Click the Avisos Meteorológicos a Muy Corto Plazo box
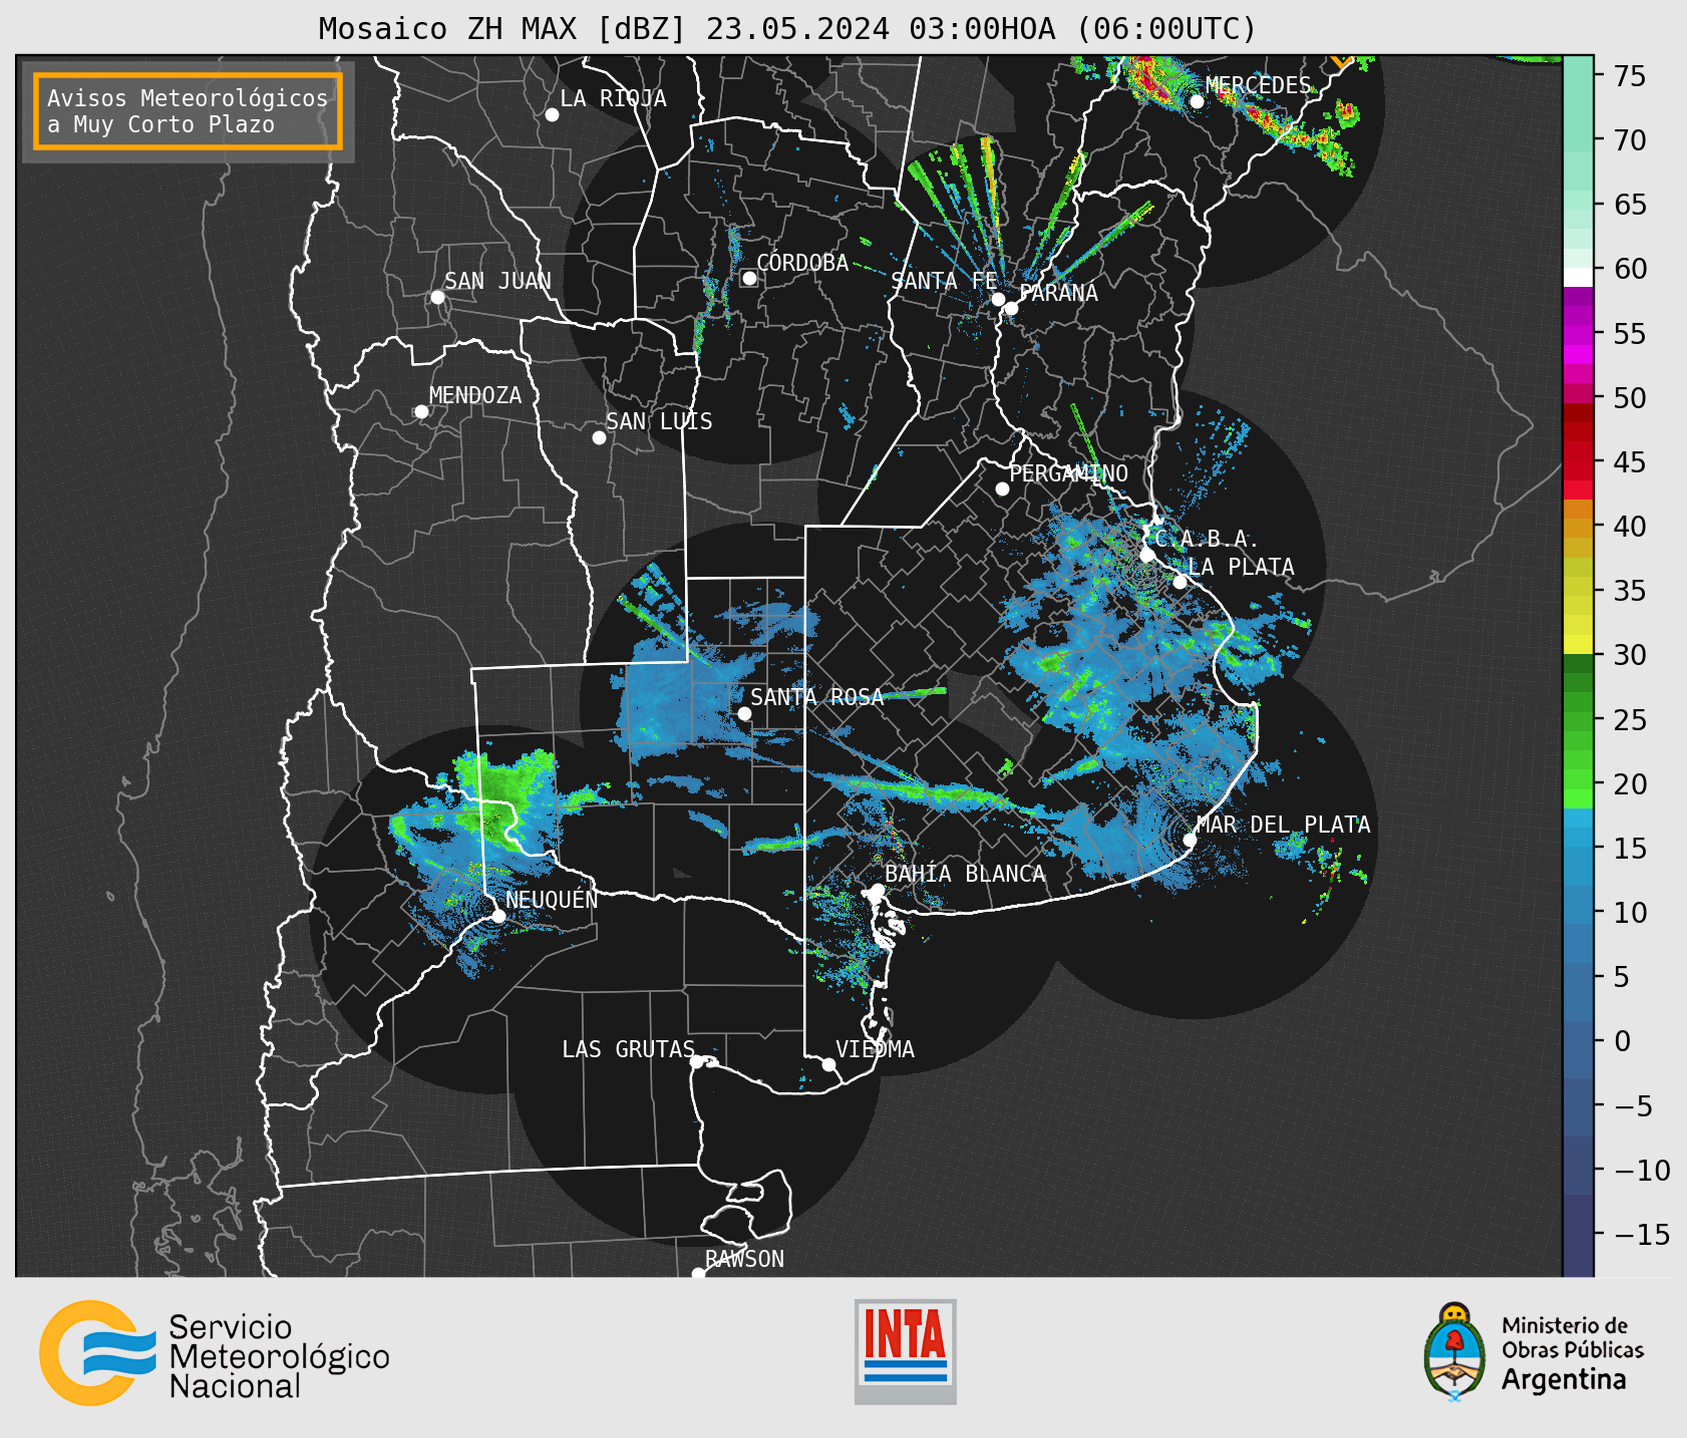The height and width of the screenshot is (1438, 1687). pos(188,111)
